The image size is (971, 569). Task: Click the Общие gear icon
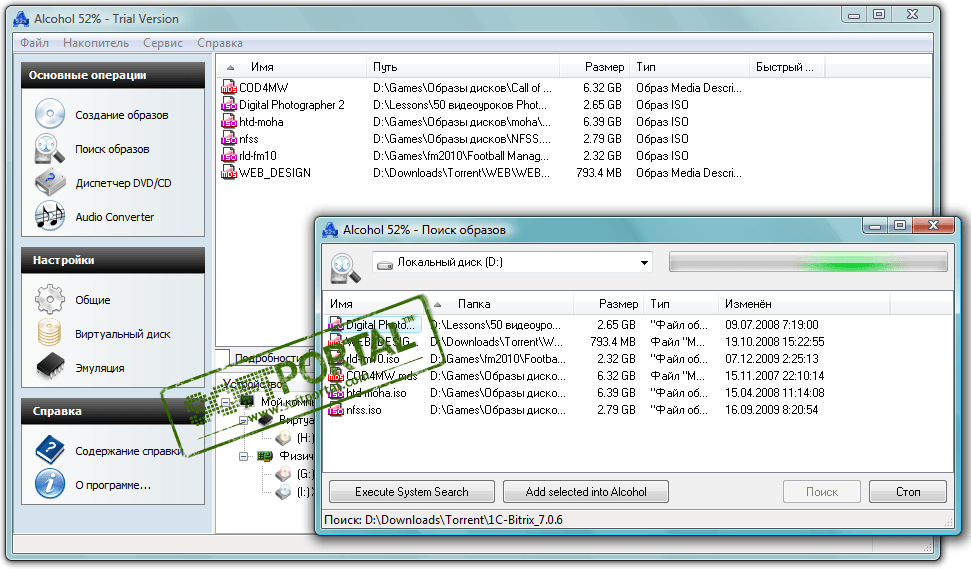click(50, 300)
